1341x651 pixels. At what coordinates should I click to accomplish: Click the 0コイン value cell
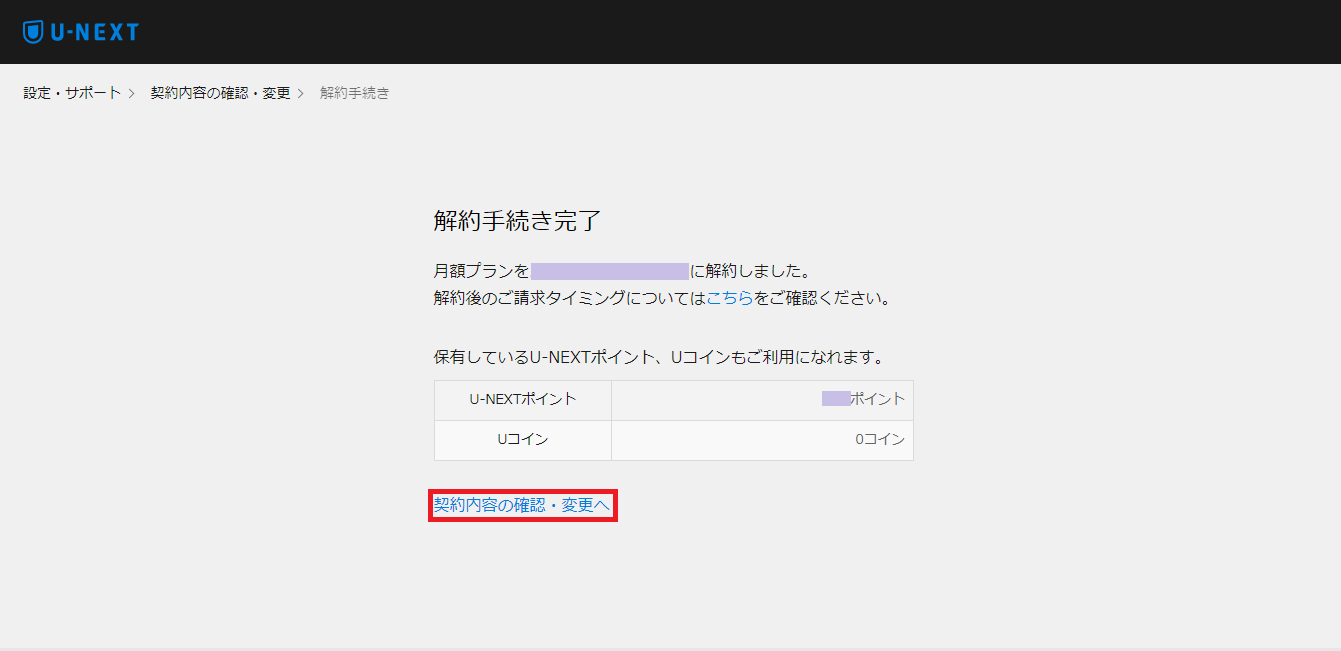tap(879, 439)
